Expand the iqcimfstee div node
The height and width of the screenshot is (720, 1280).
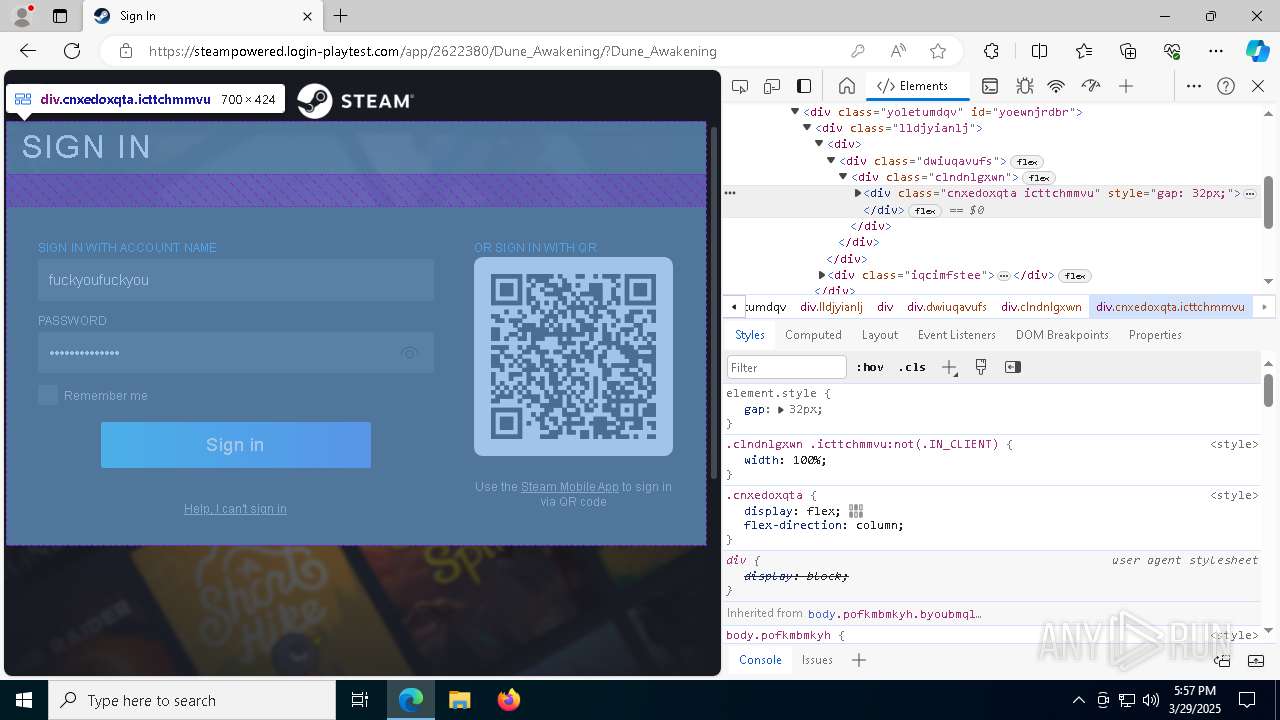(x=822, y=275)
